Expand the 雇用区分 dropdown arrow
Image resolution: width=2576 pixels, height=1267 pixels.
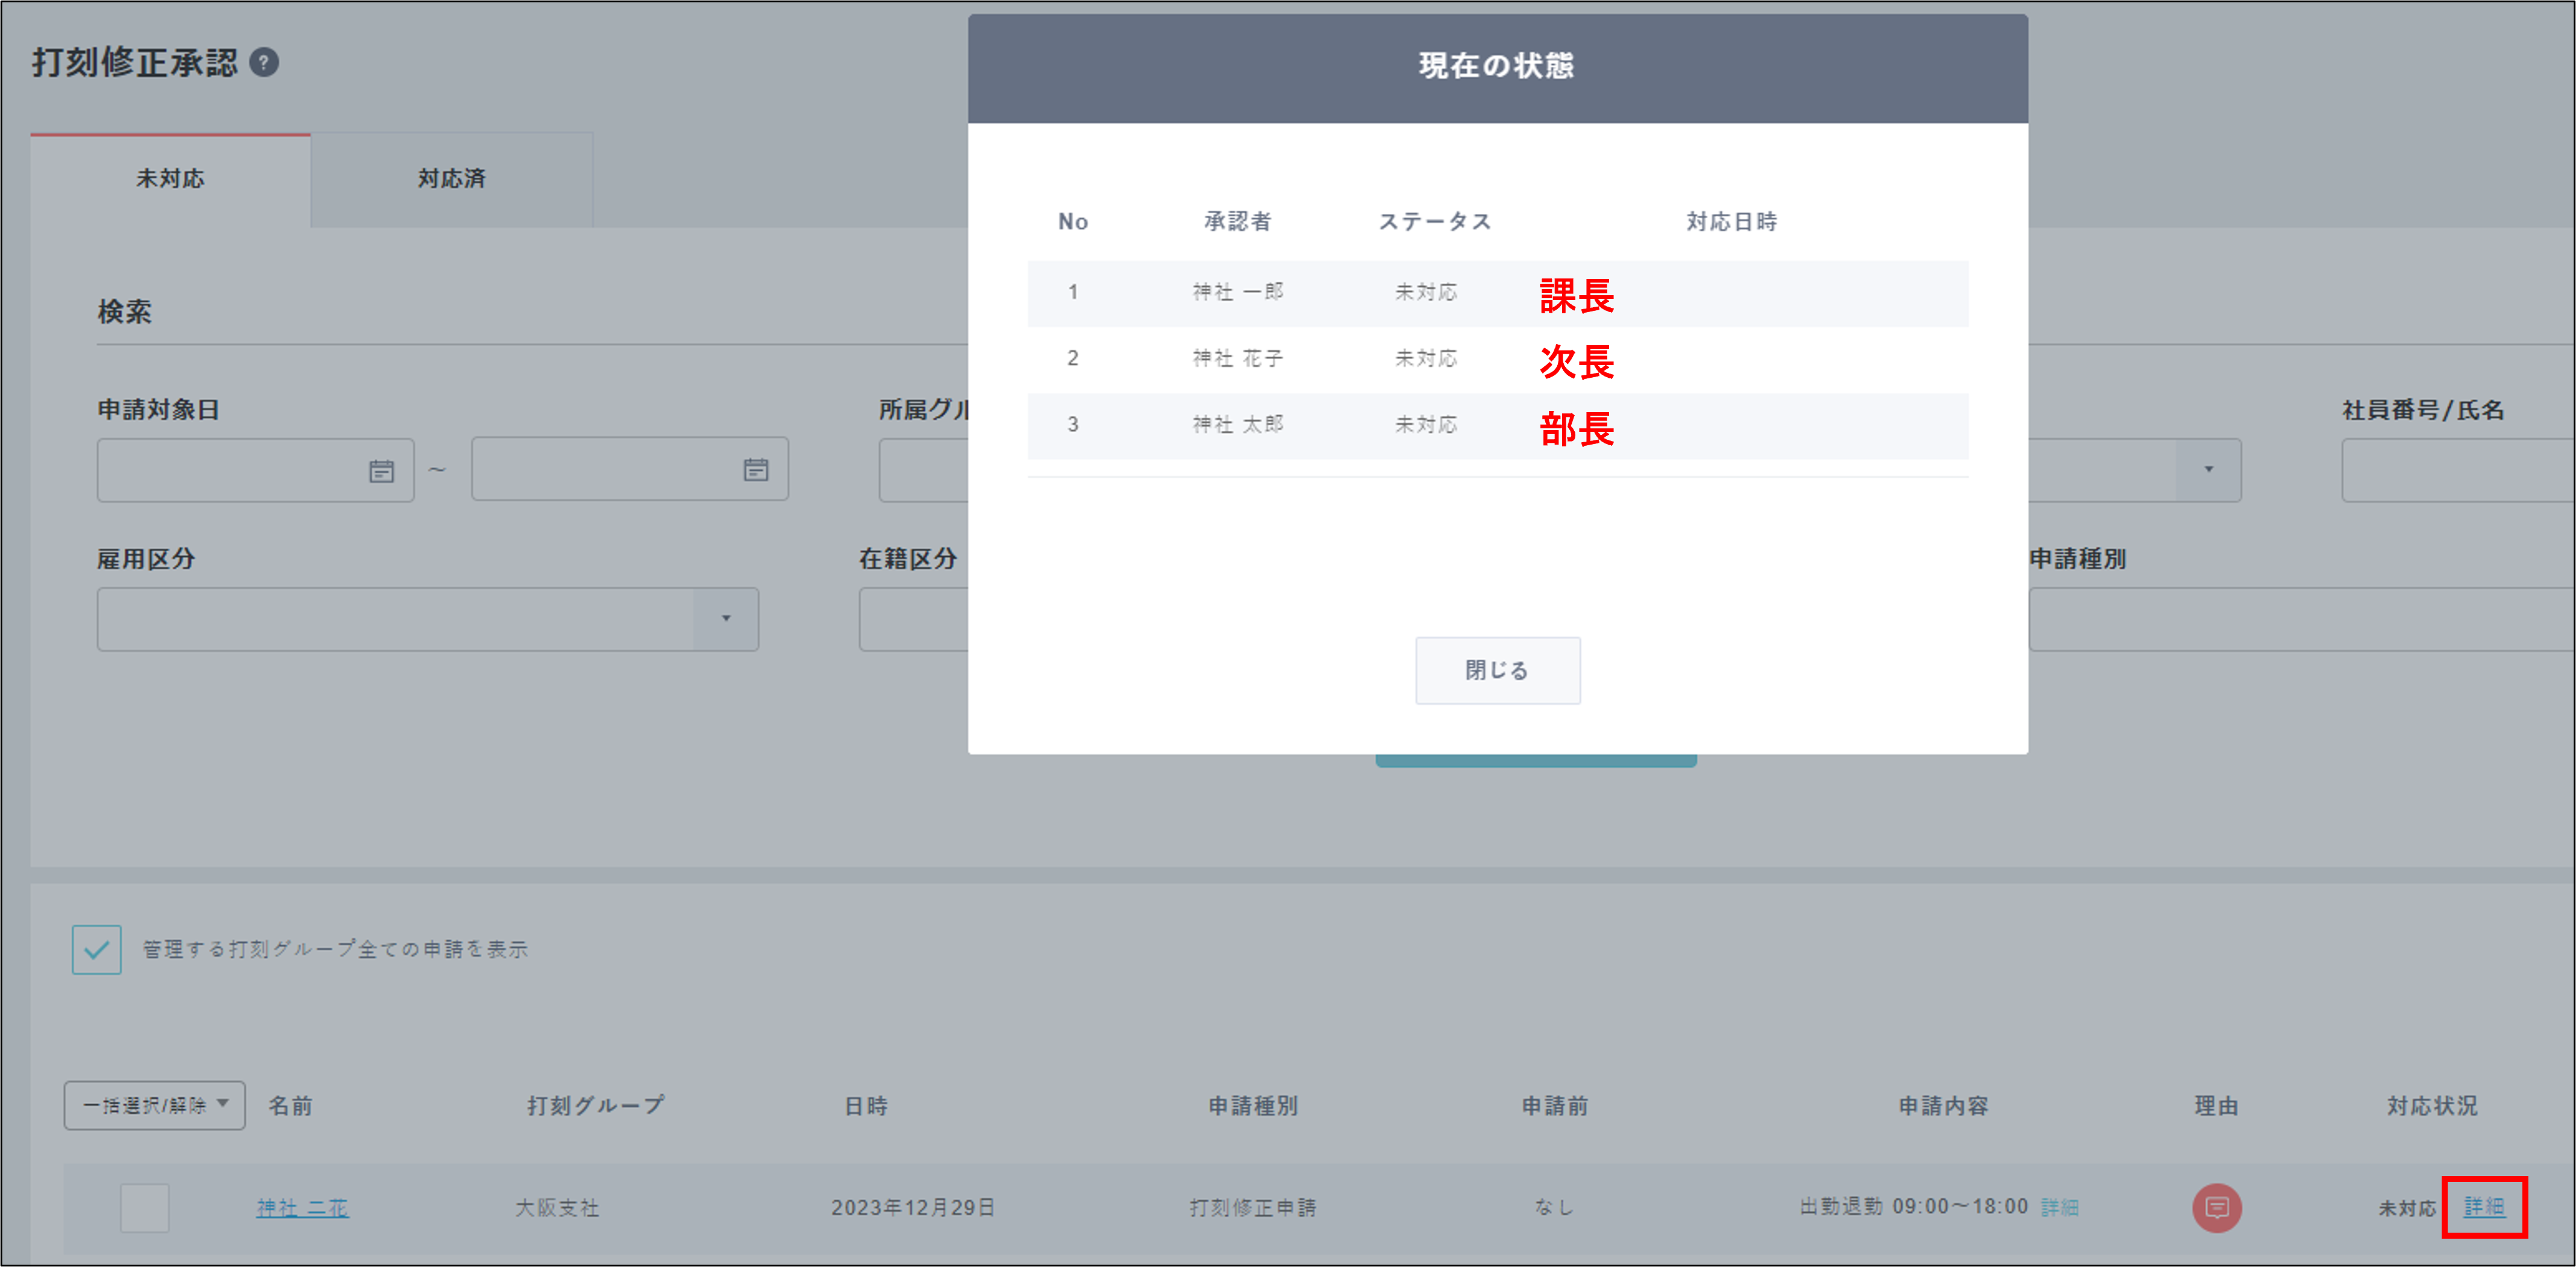coord(726,619)
